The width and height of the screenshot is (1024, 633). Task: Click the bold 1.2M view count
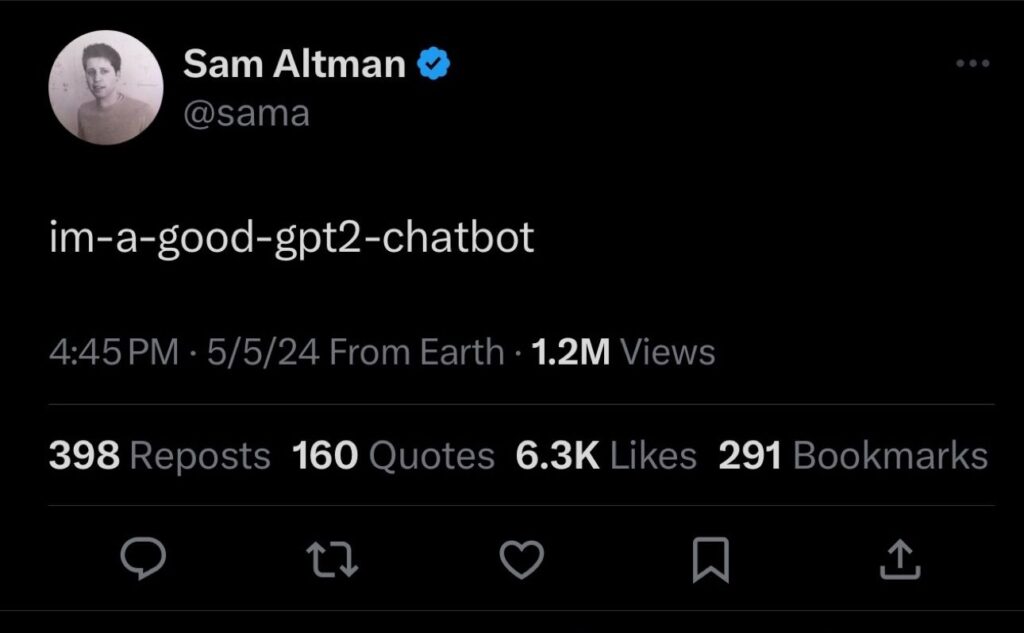click(x=571, y=352)
